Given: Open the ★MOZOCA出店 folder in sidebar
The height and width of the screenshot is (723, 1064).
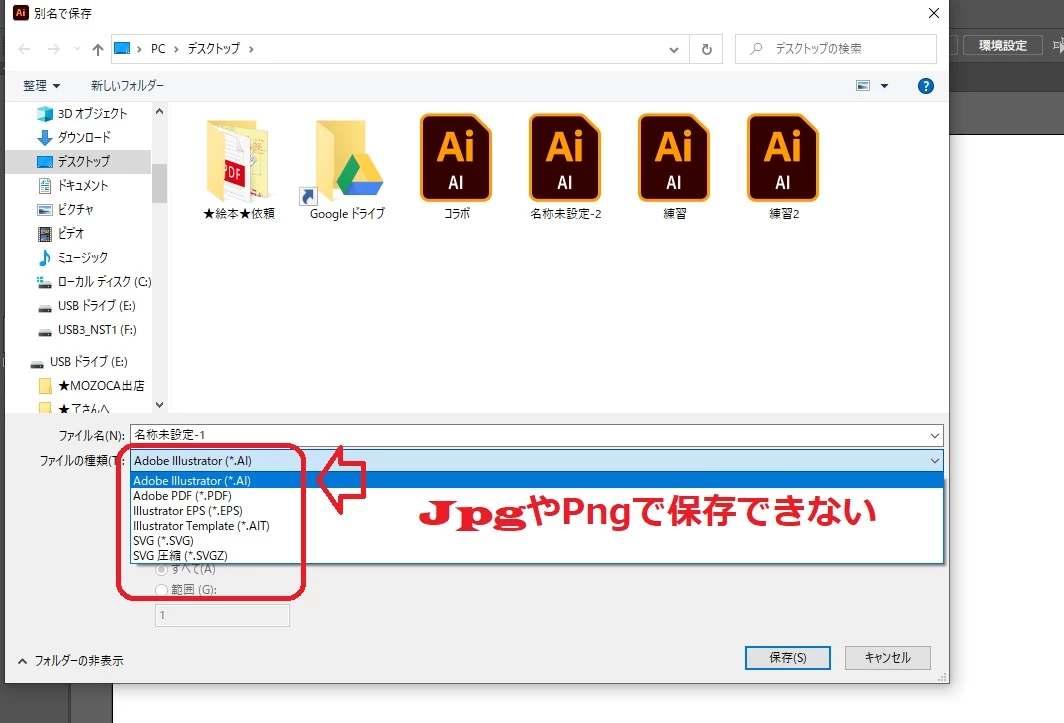Looking at the screenshot, I should 92,386.
